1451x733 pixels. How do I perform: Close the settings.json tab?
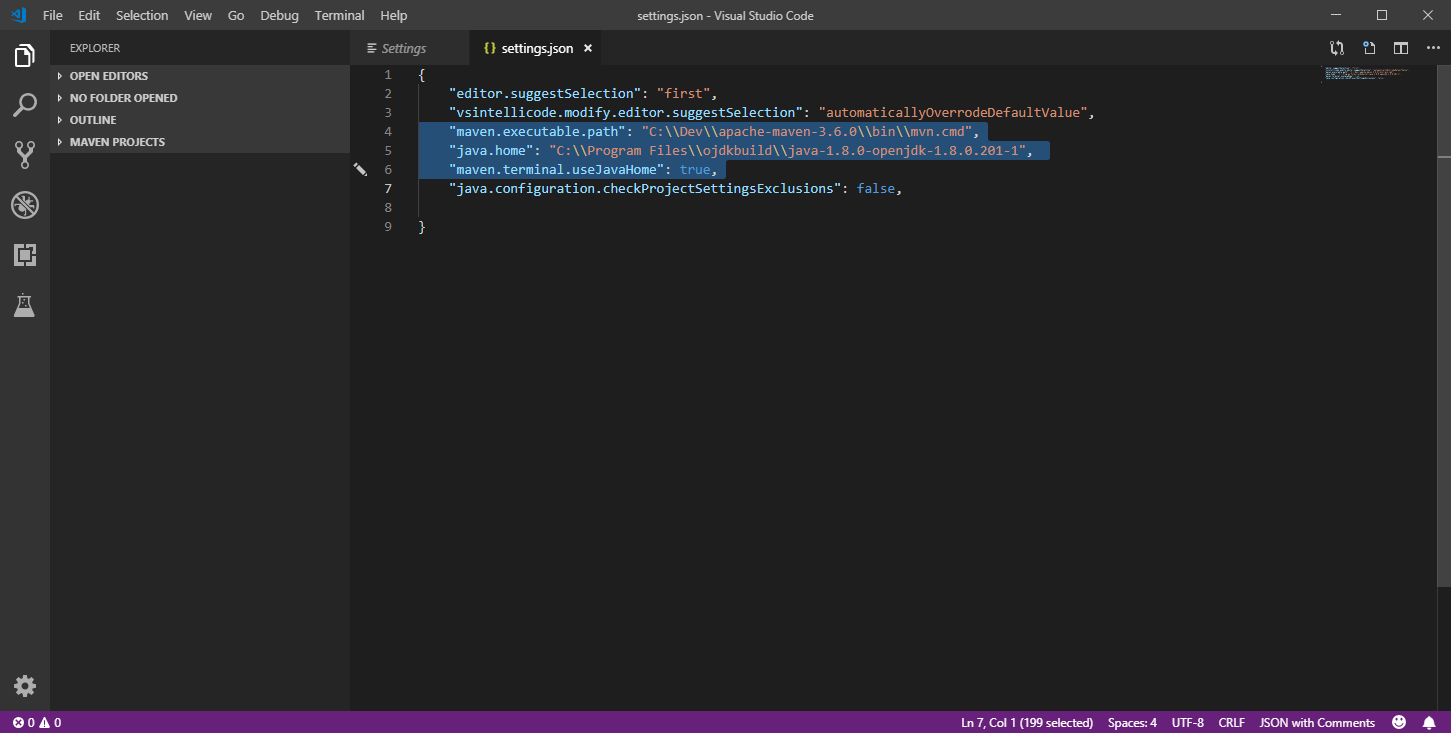tap(588, 48)
